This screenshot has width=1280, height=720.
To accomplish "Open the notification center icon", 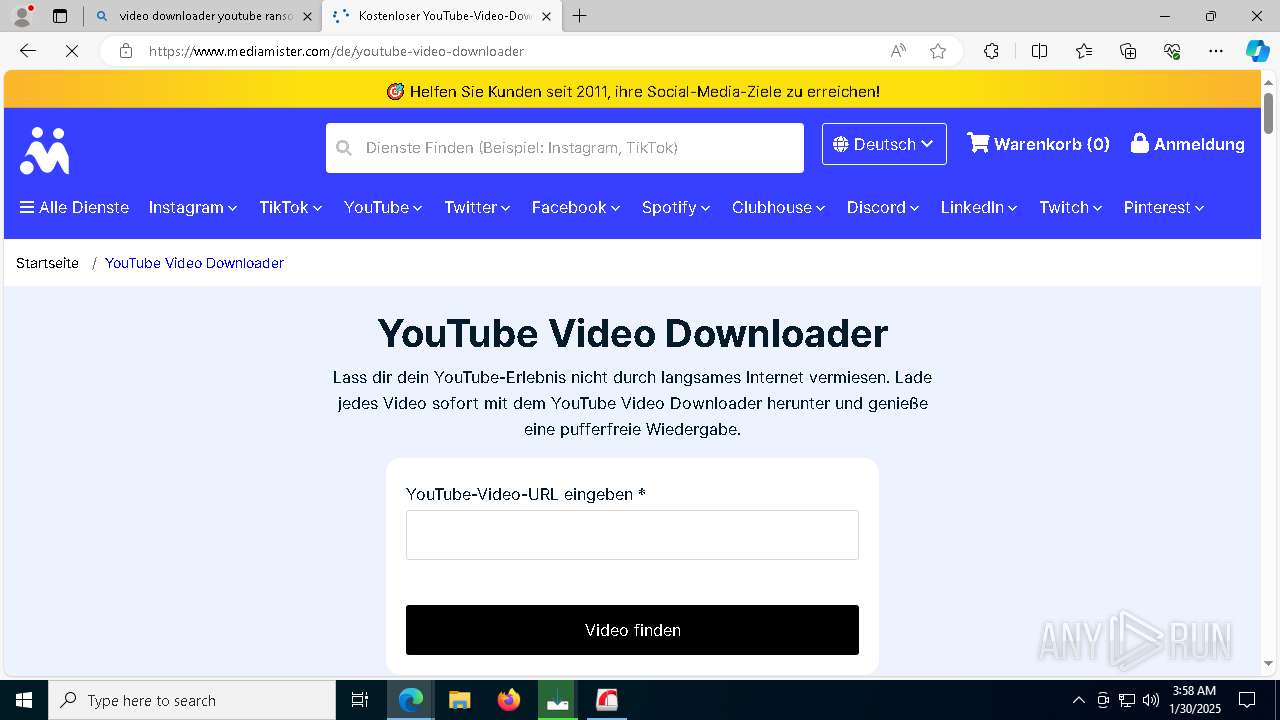I will pos(1247,700).
